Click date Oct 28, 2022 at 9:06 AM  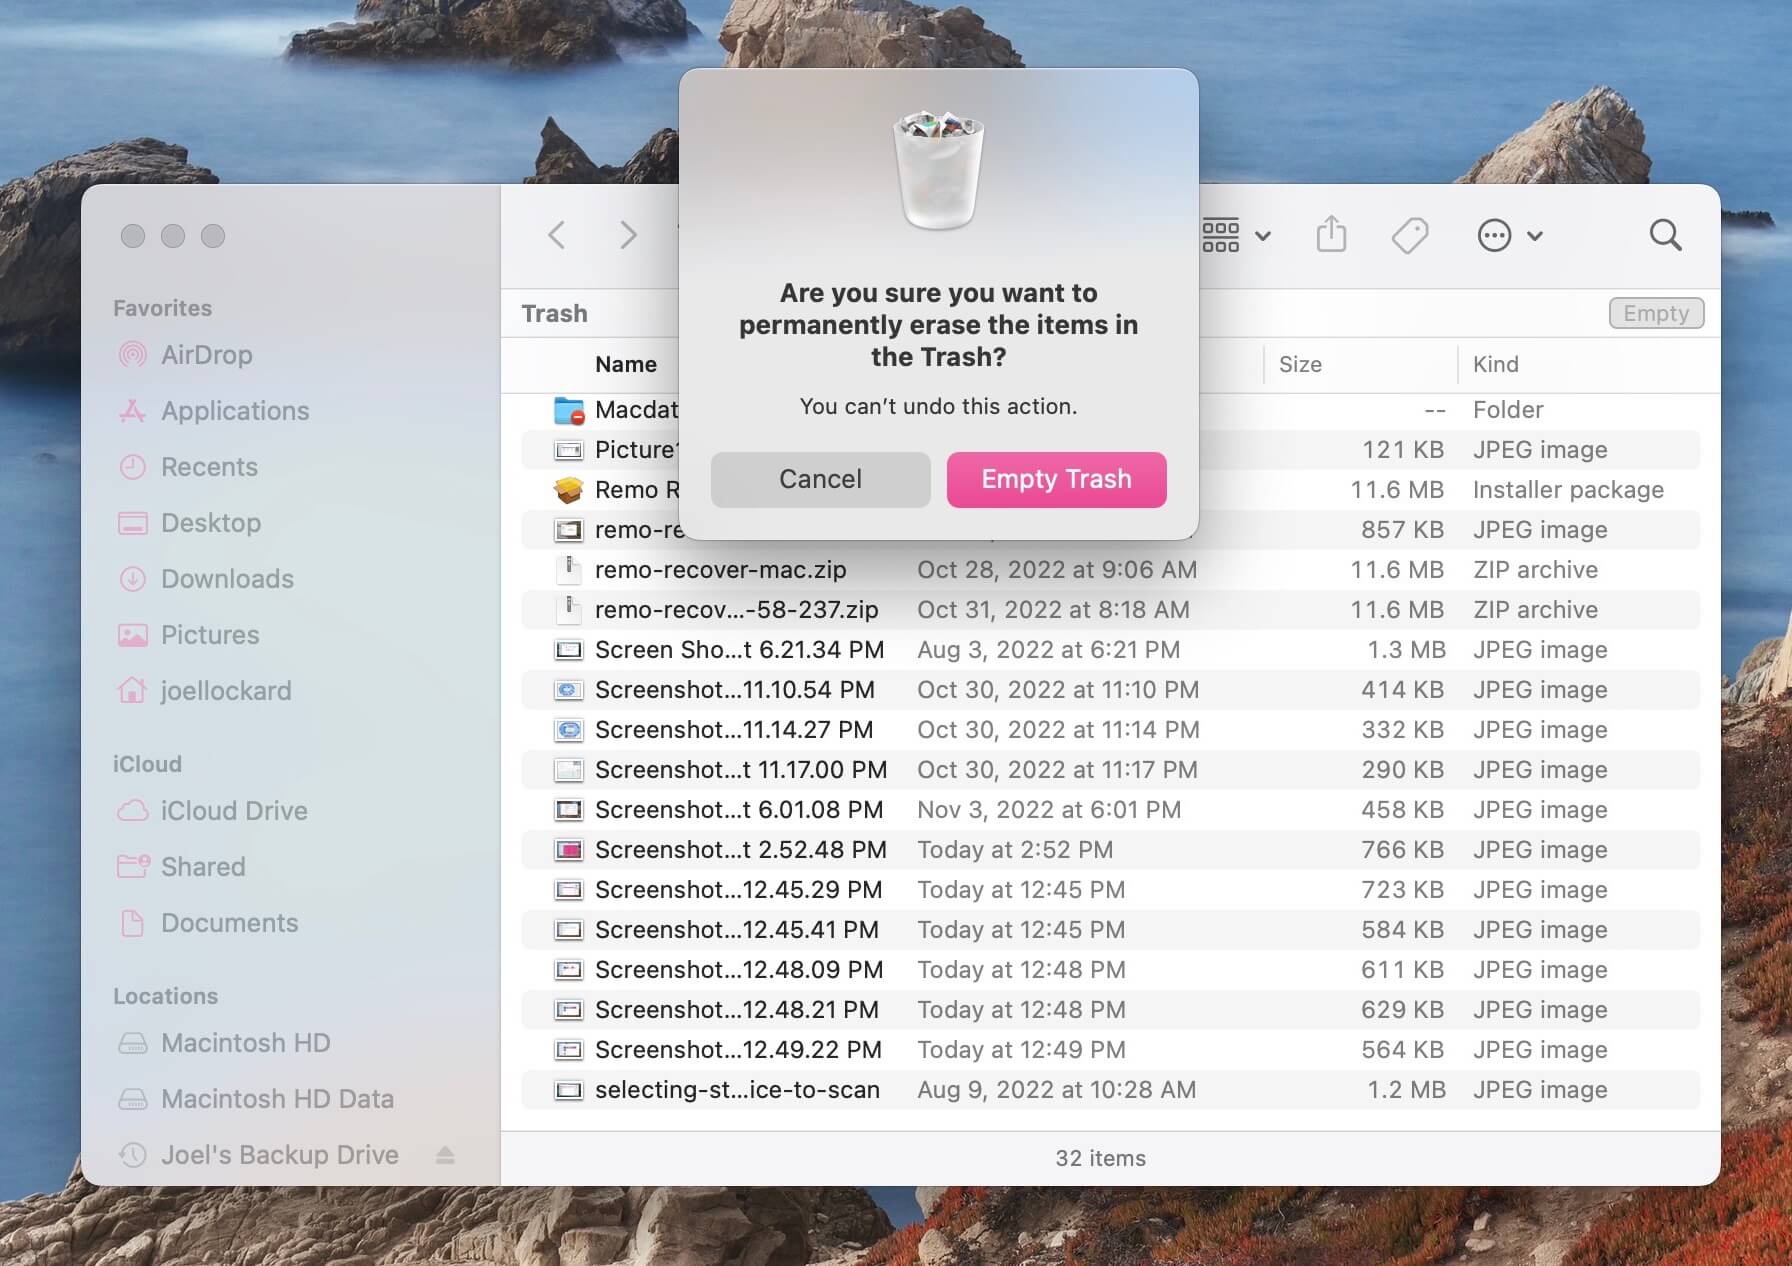[1057, 570]
